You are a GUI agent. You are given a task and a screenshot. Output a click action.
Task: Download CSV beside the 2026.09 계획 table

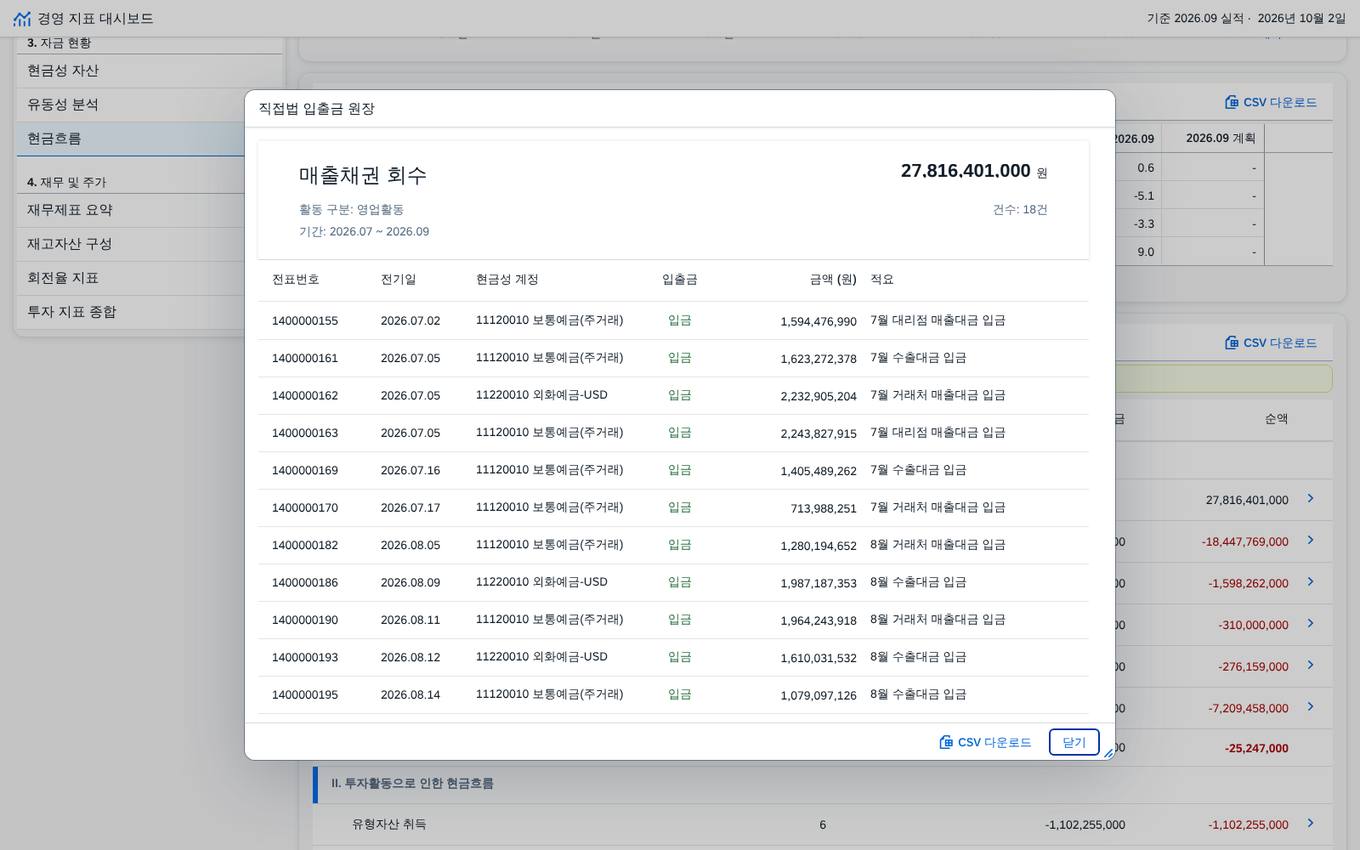coord(1271,102)
